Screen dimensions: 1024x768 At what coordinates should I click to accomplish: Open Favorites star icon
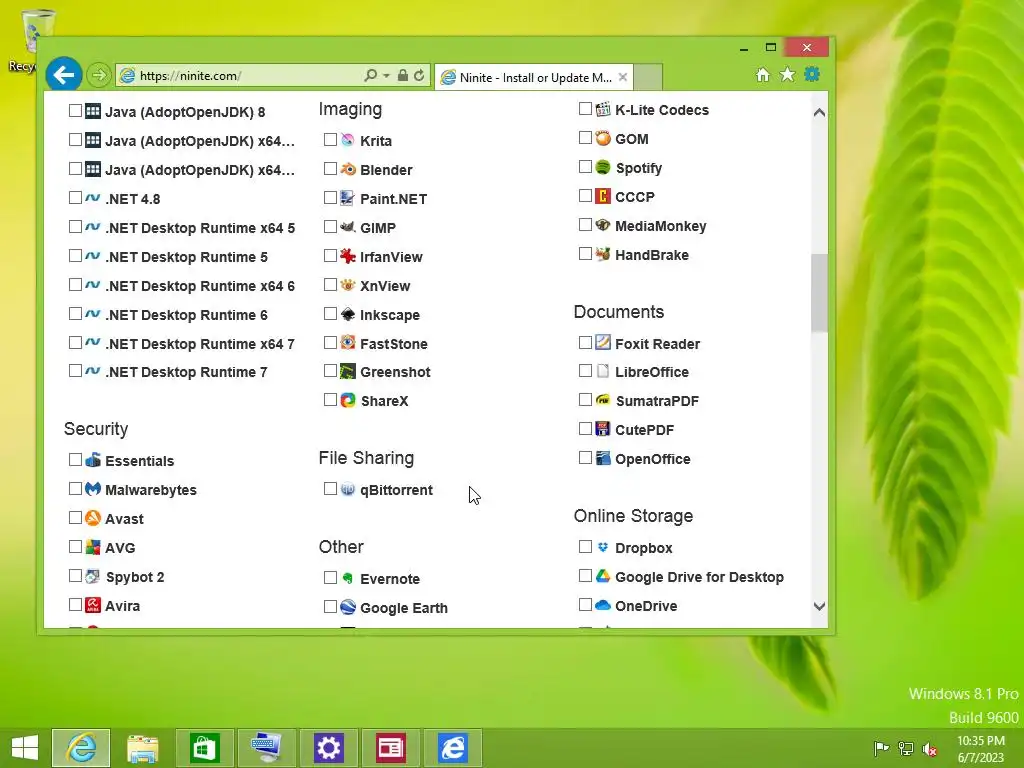pos(788,74)
